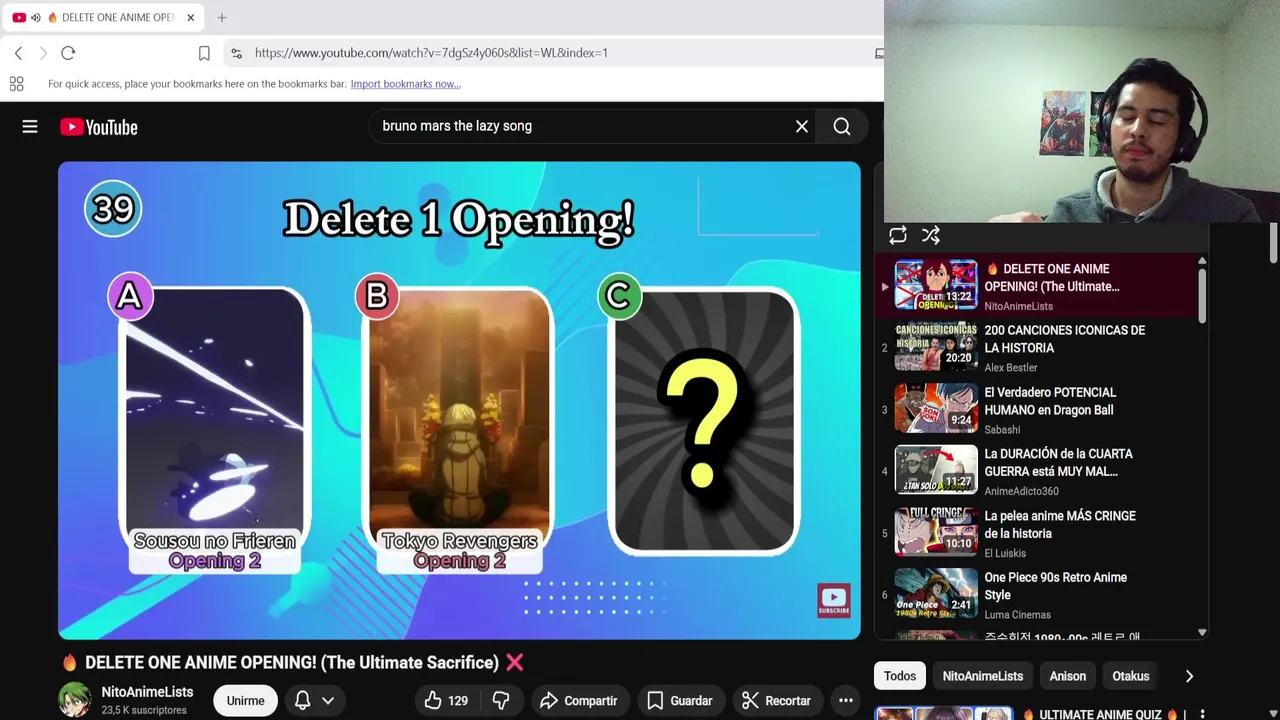This screenshot has width=1280, height=720.
Task: Show more filter chips with the arrow
Action: 1189,676
